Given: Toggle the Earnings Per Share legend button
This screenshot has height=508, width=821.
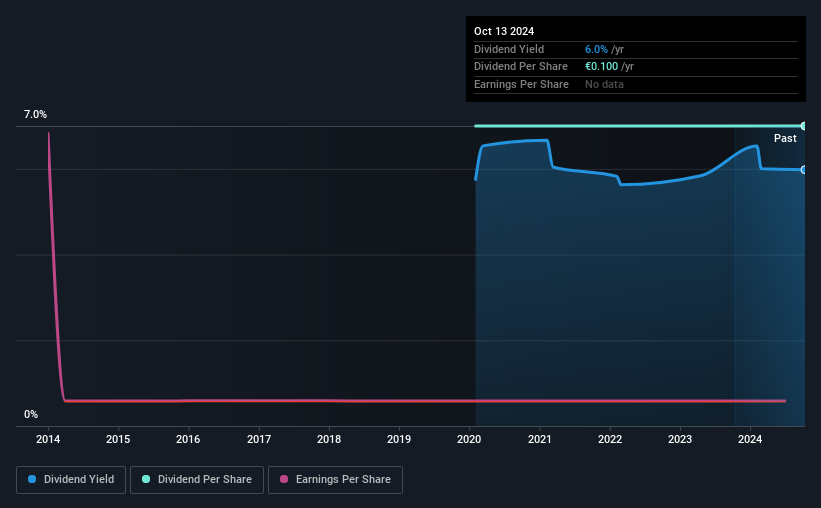Looking at the screenshot, I should coord(335,480).
